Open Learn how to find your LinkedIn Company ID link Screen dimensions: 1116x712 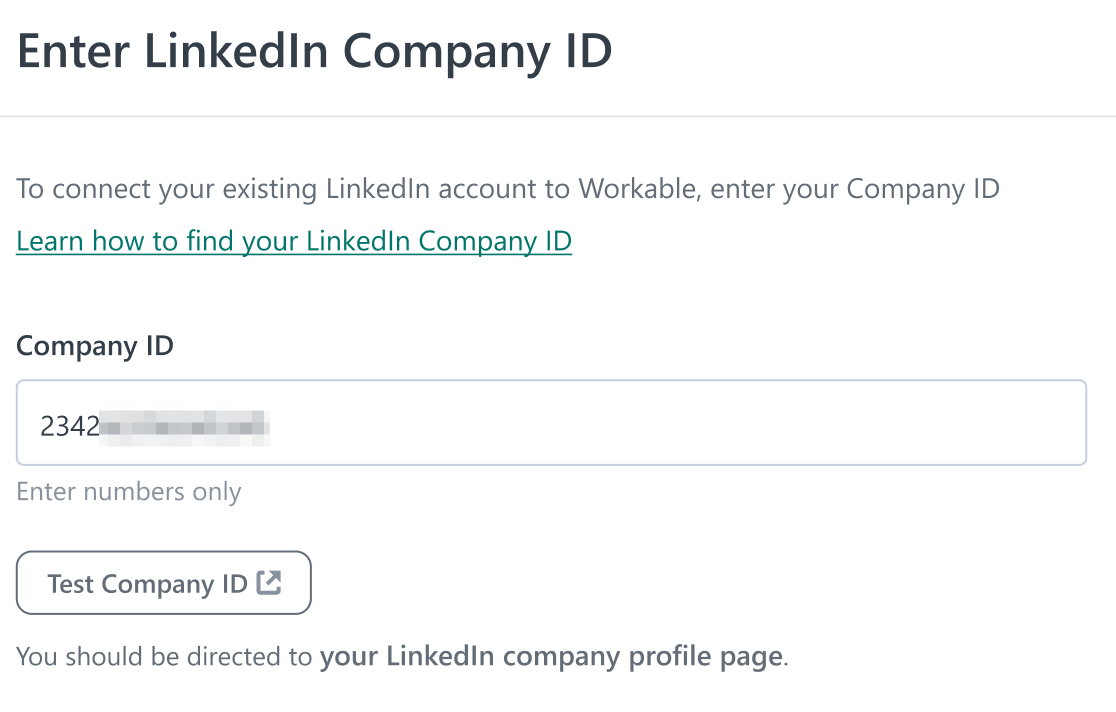click(294, 241)
